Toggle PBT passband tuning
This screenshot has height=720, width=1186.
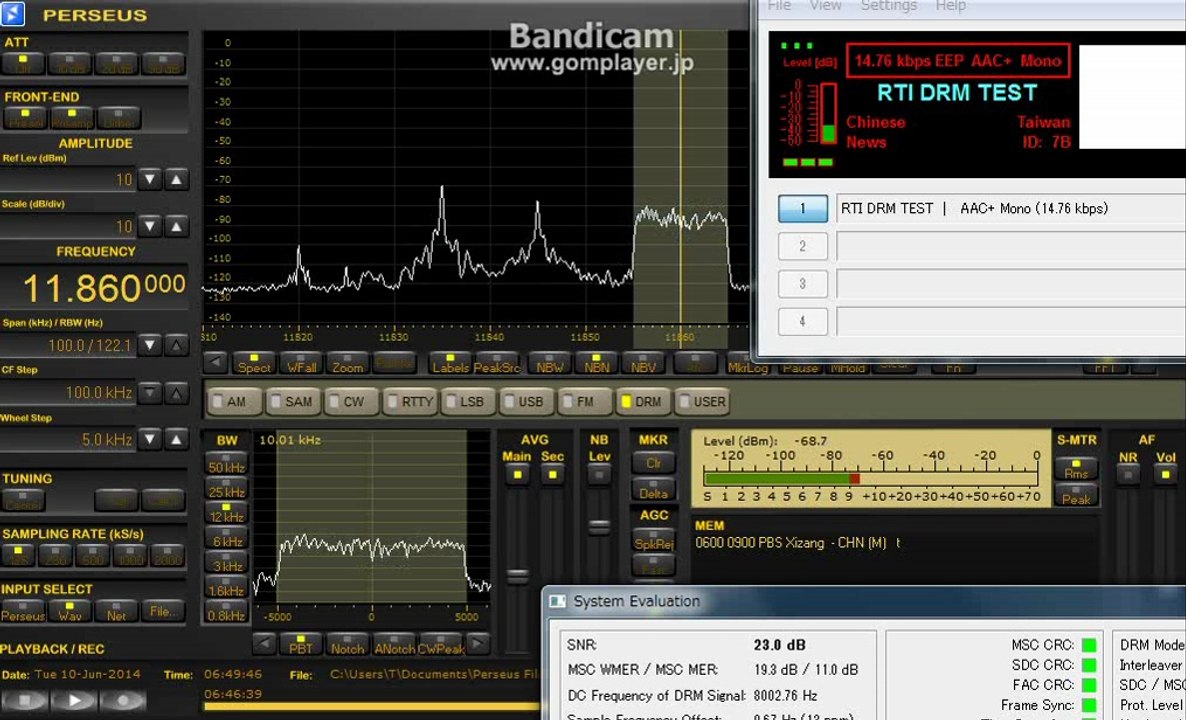point(300,644)
